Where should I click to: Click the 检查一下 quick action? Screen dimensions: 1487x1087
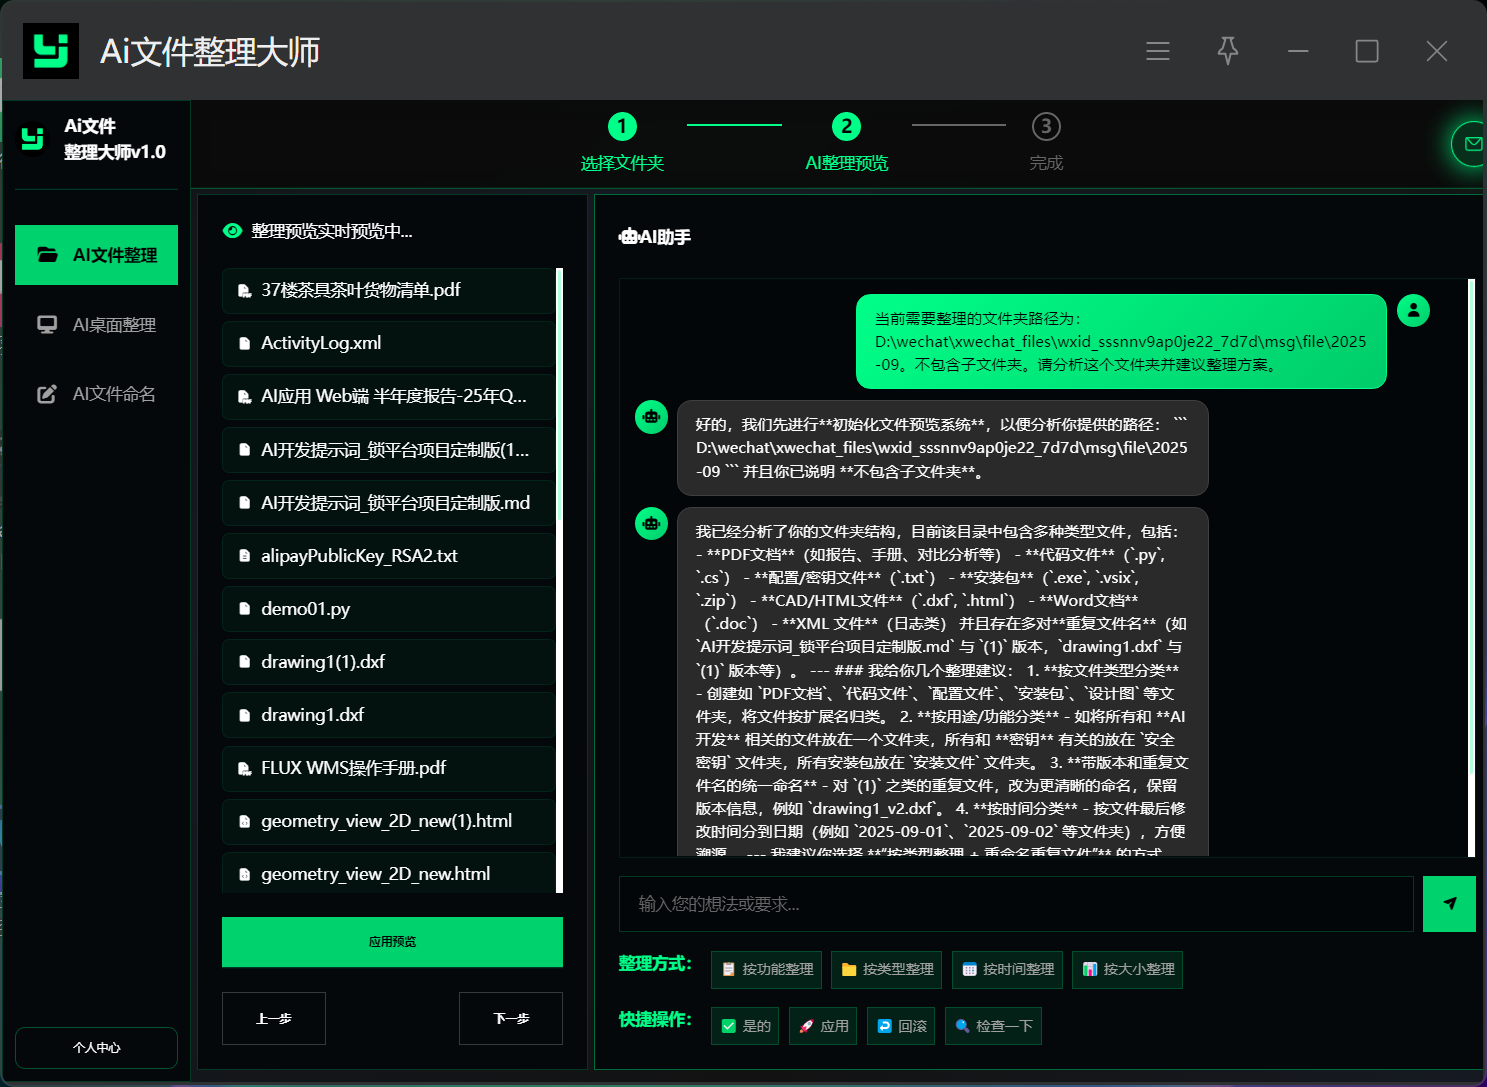click(x=993, y=1026)
